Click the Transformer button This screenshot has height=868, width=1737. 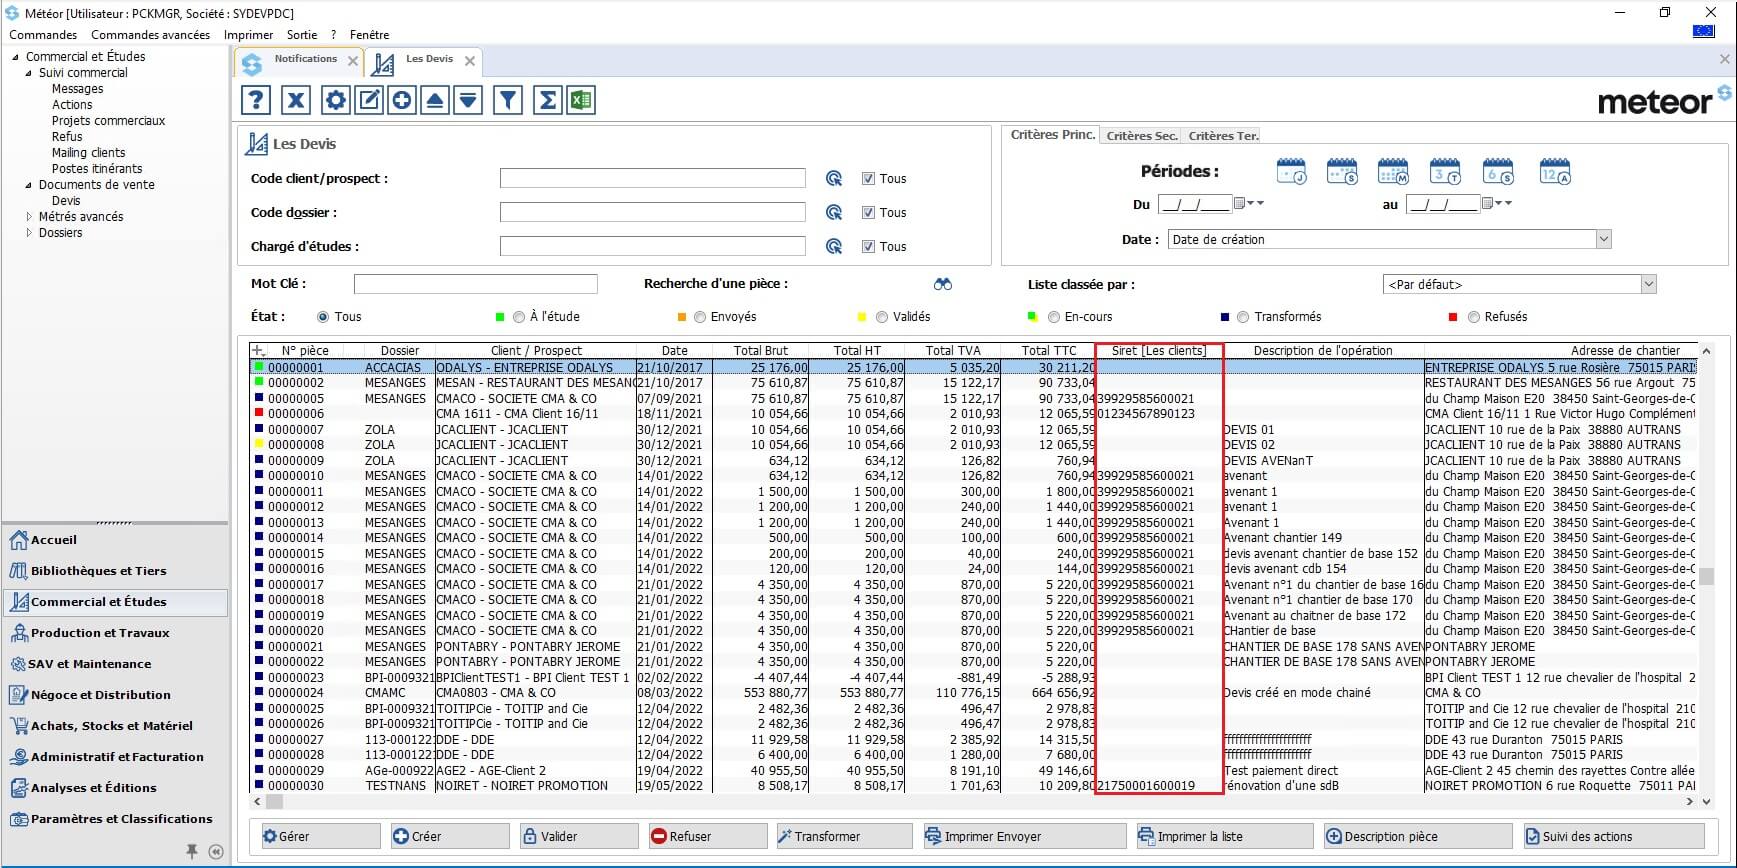[846, 836]
